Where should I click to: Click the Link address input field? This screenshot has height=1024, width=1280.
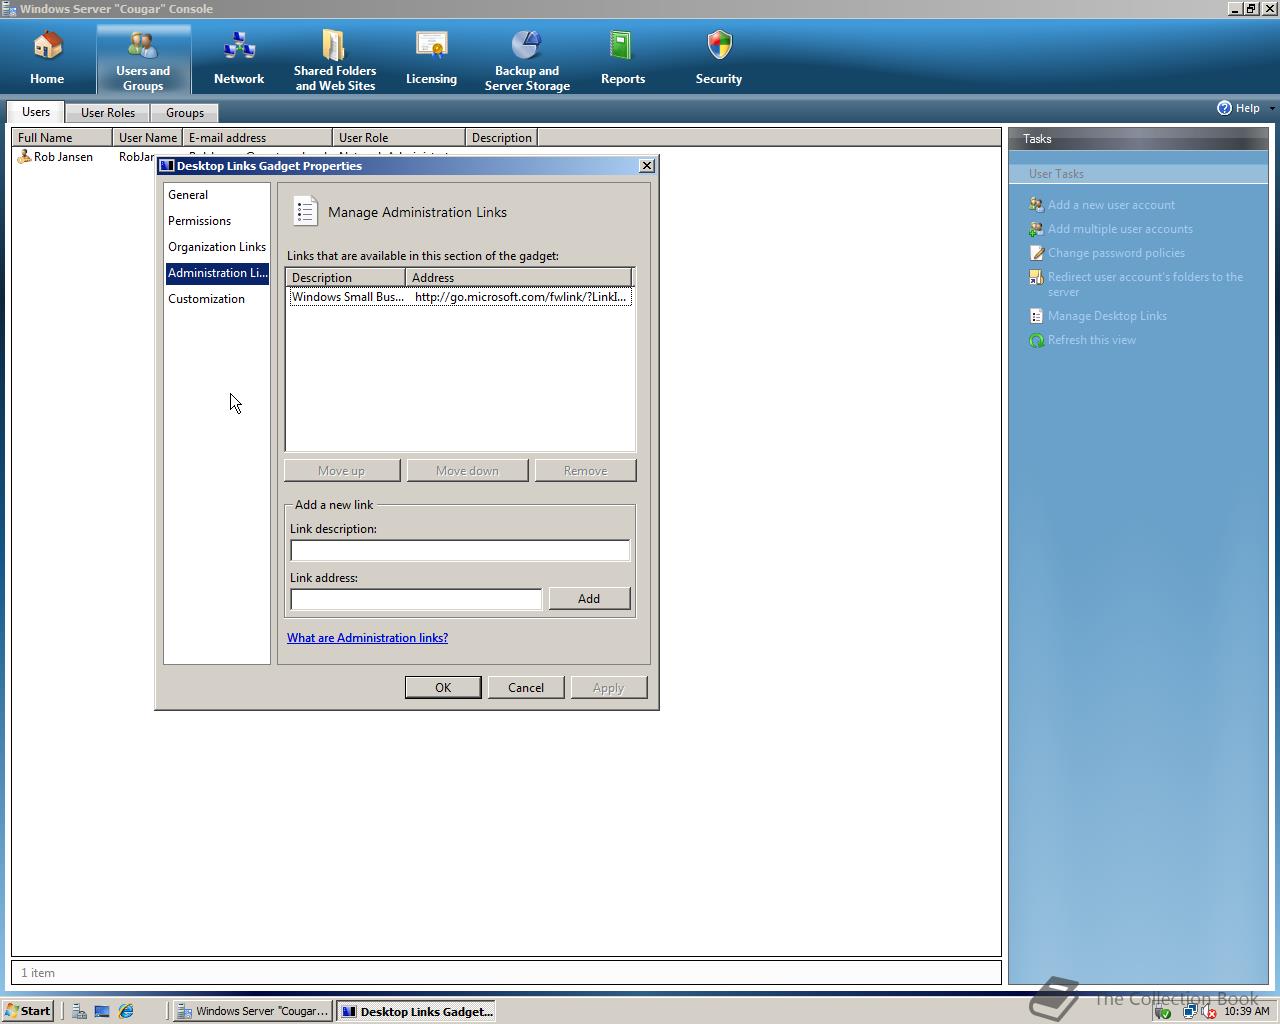(x=416, y=599)
